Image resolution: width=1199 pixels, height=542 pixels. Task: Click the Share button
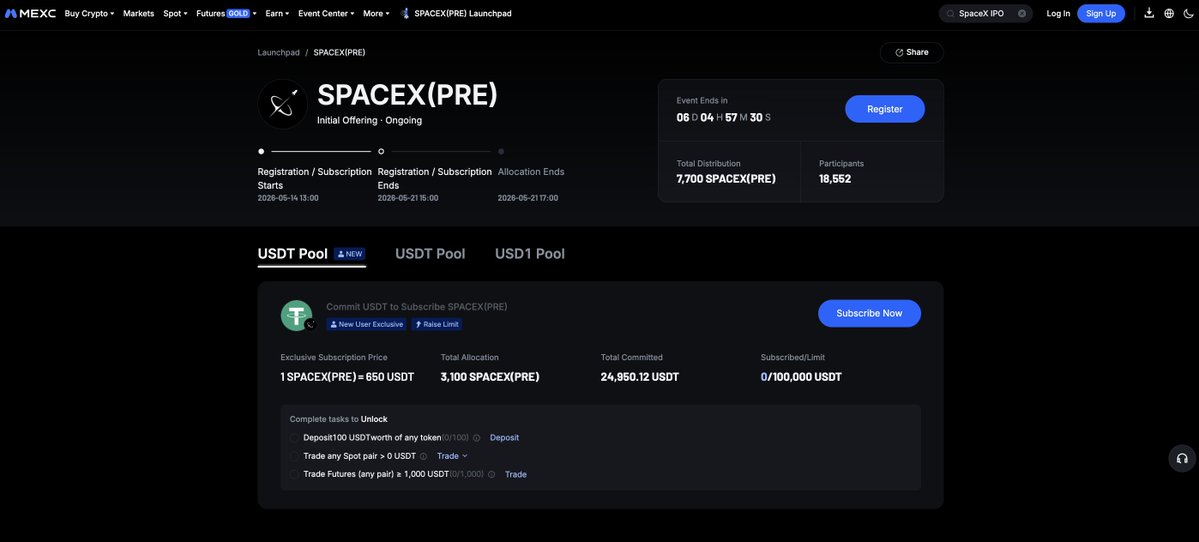[x=911, y=53]
